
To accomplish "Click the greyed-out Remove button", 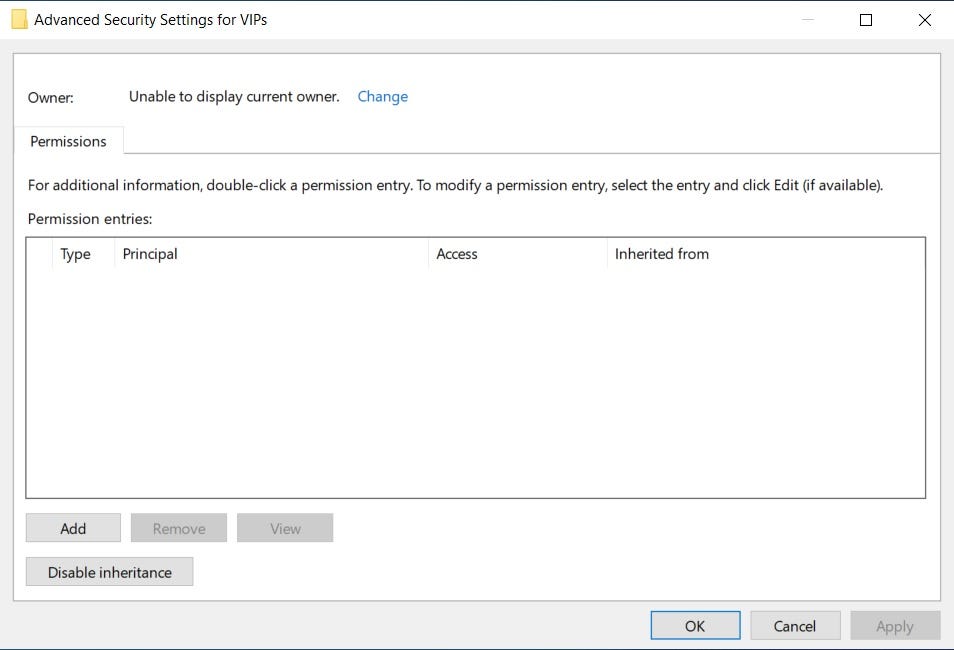I will click(179, 528).
